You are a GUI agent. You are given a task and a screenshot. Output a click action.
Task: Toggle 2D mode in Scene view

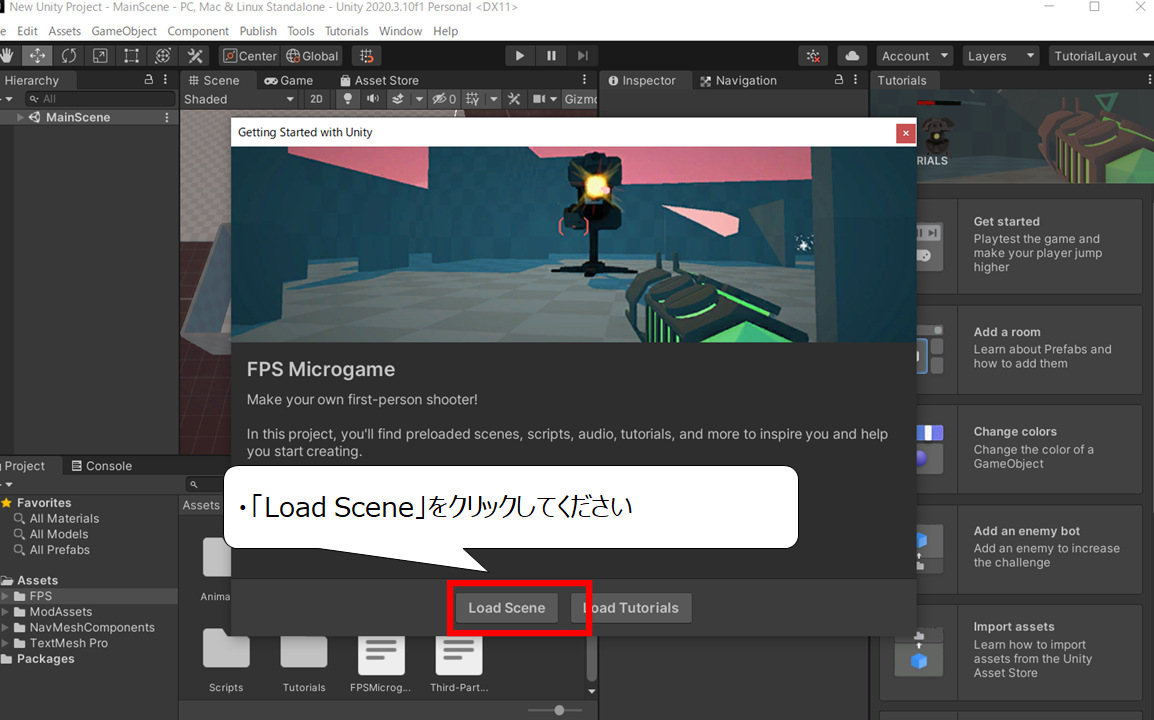pos(316,99)
